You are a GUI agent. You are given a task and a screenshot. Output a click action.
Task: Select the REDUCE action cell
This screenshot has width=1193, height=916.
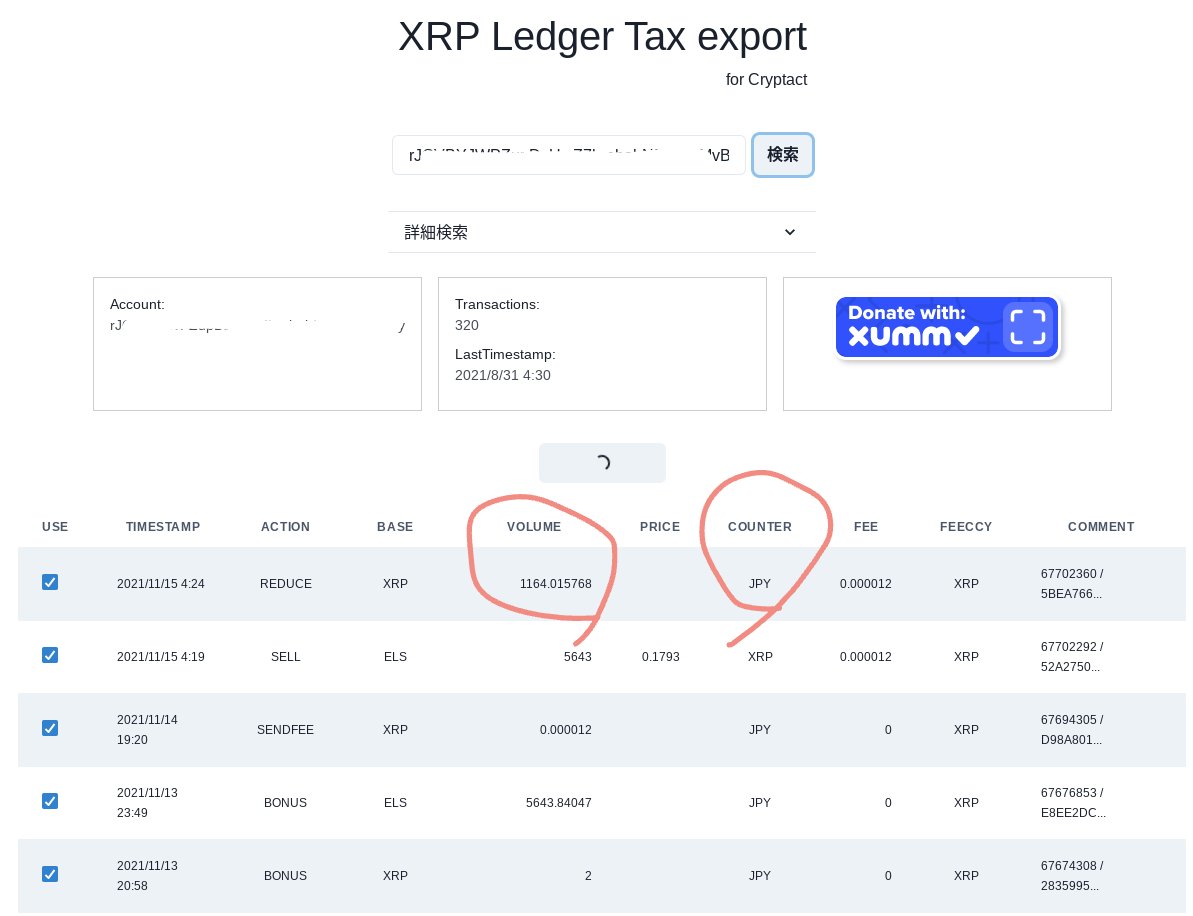[x=285, y=584]
